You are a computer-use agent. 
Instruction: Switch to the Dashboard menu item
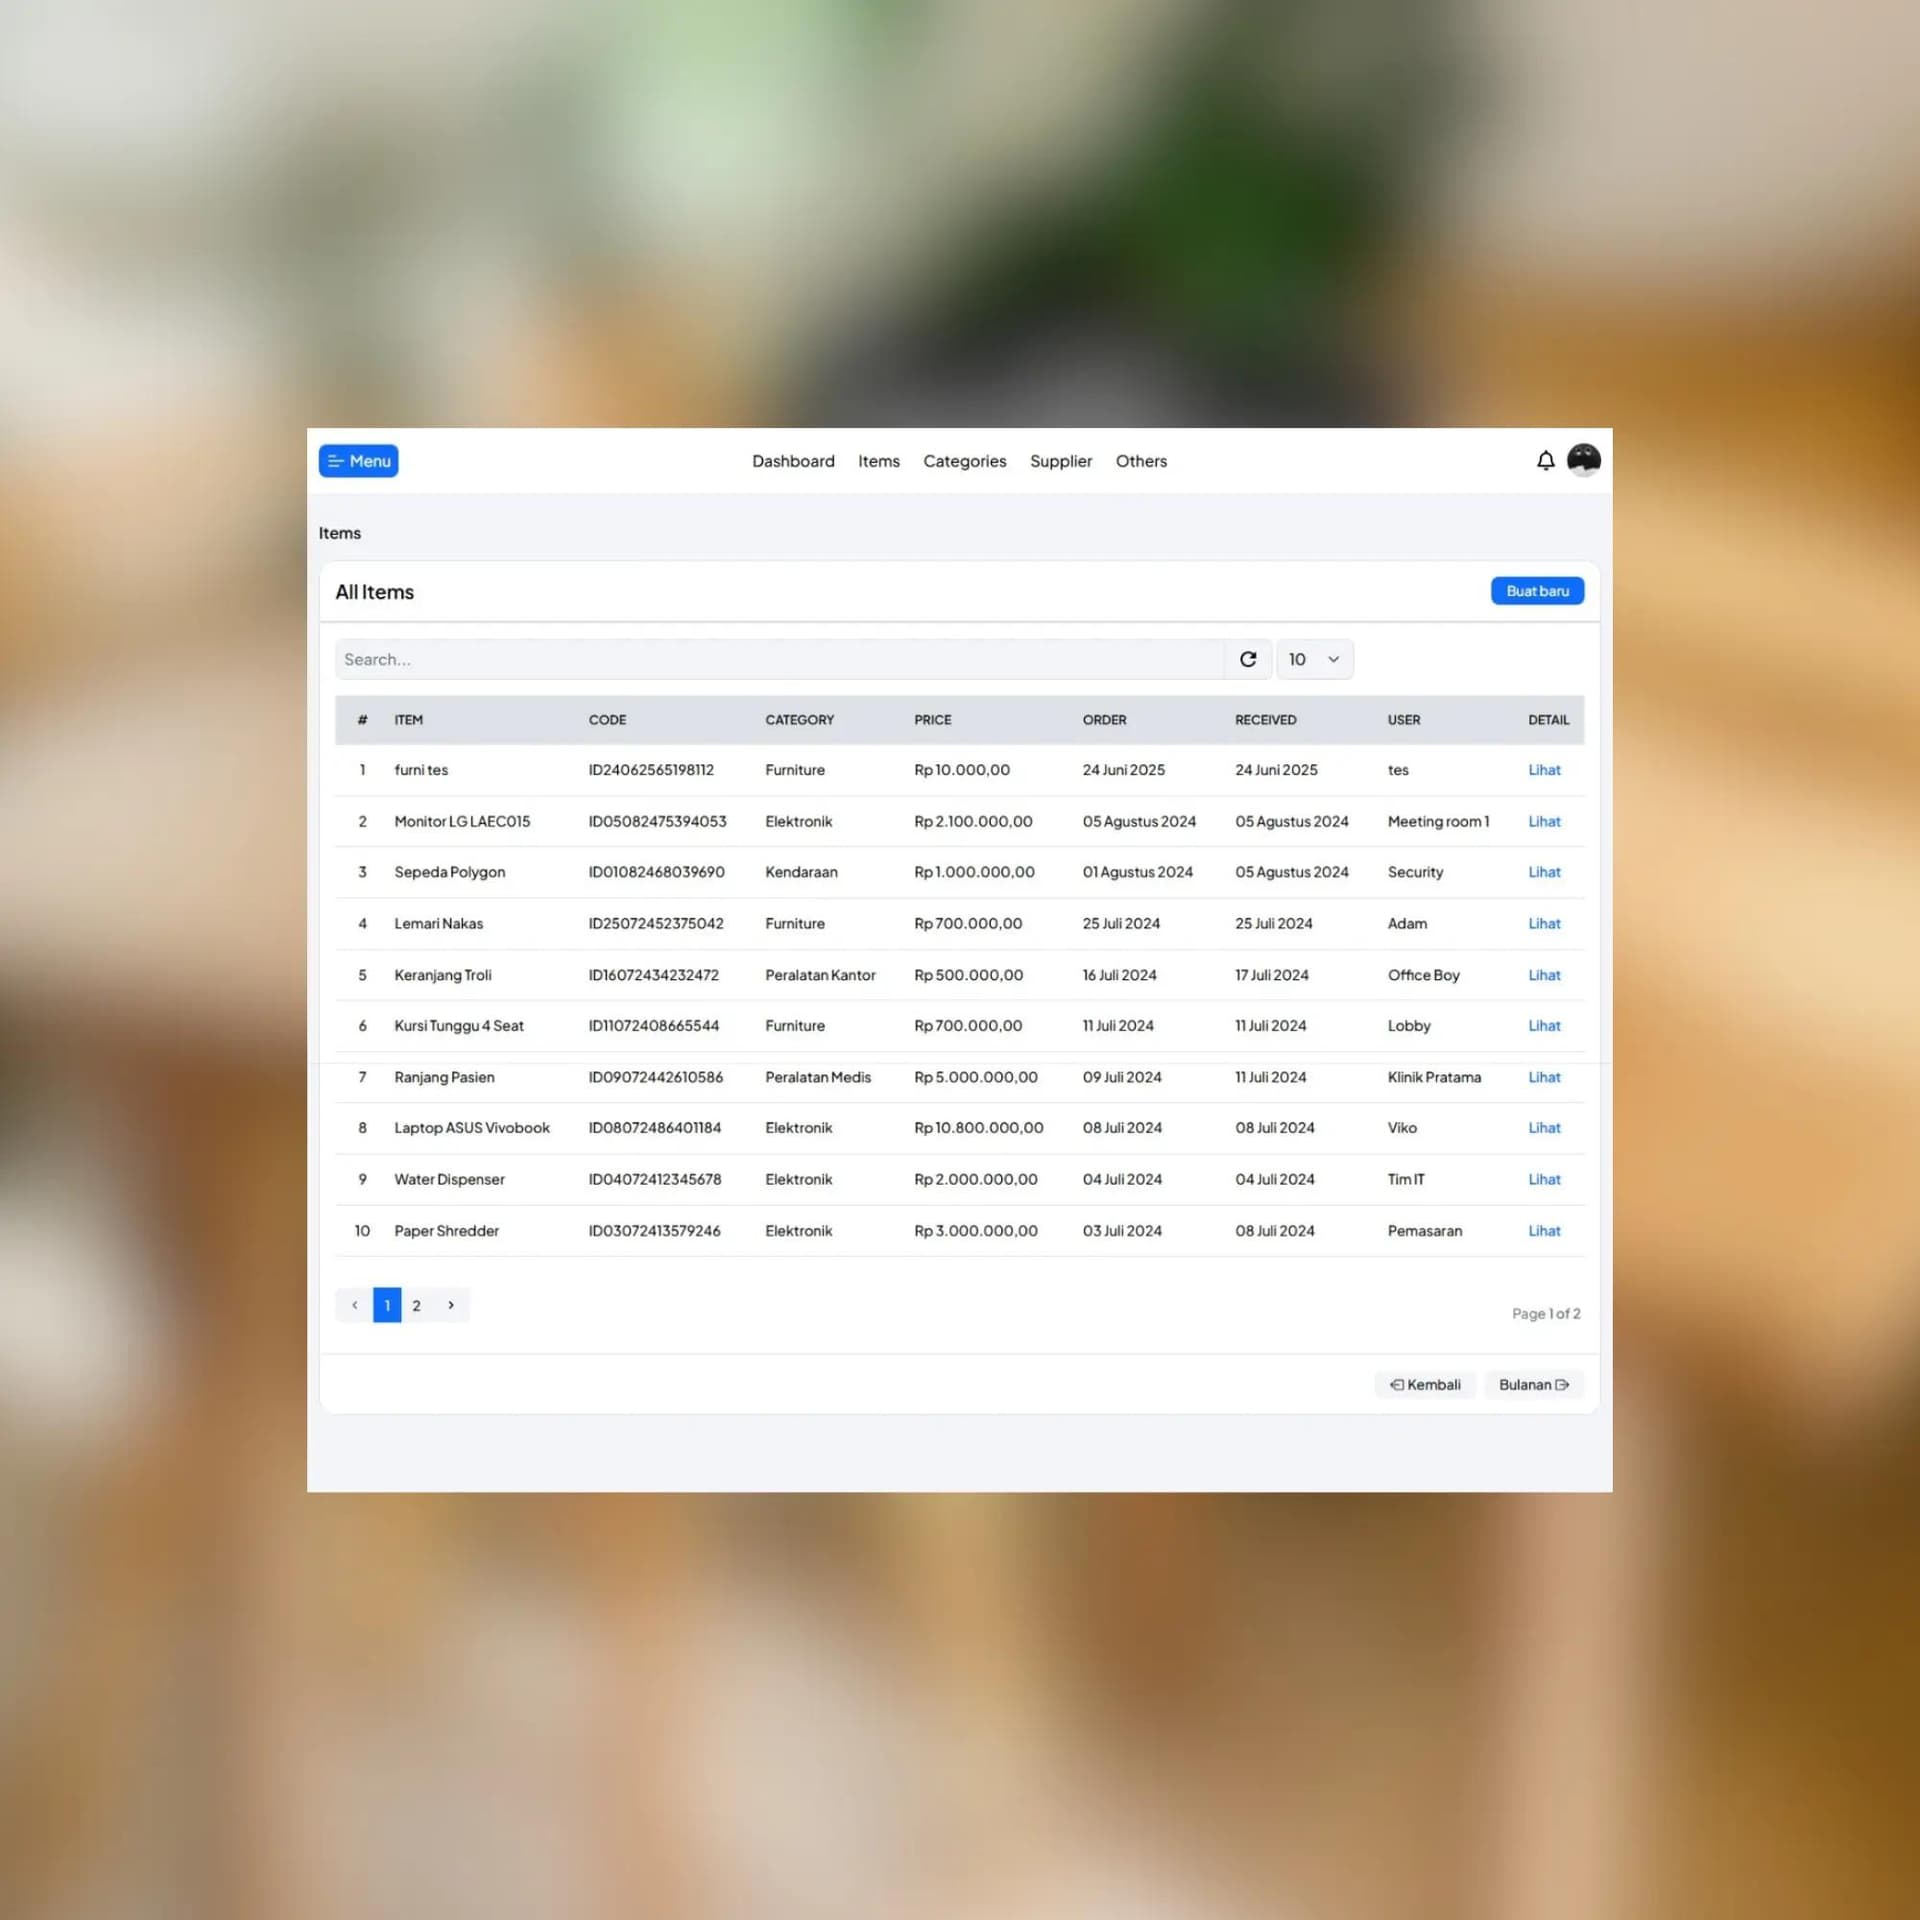coord(793,461)
